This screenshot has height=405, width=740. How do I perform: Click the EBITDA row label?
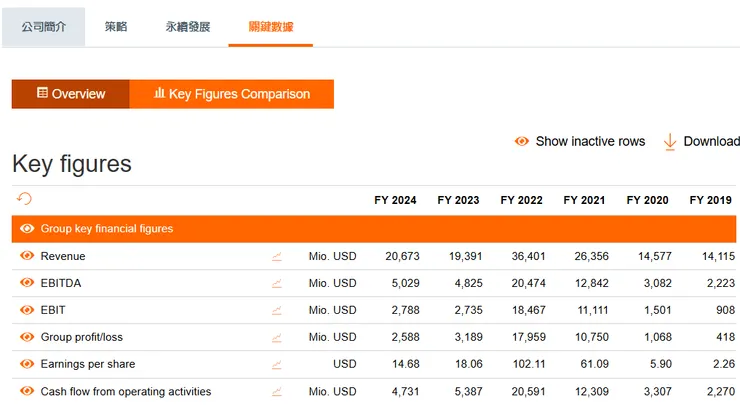click(x=61, y=283)
